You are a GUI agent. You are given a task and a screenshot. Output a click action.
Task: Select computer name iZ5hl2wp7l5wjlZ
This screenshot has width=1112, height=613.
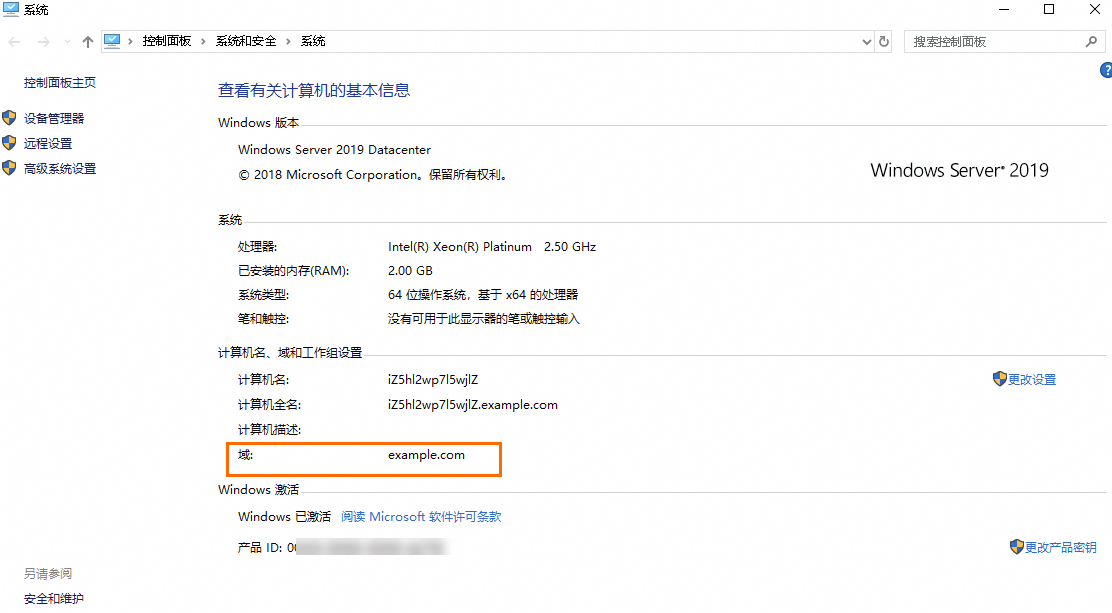tap(433, 380)
